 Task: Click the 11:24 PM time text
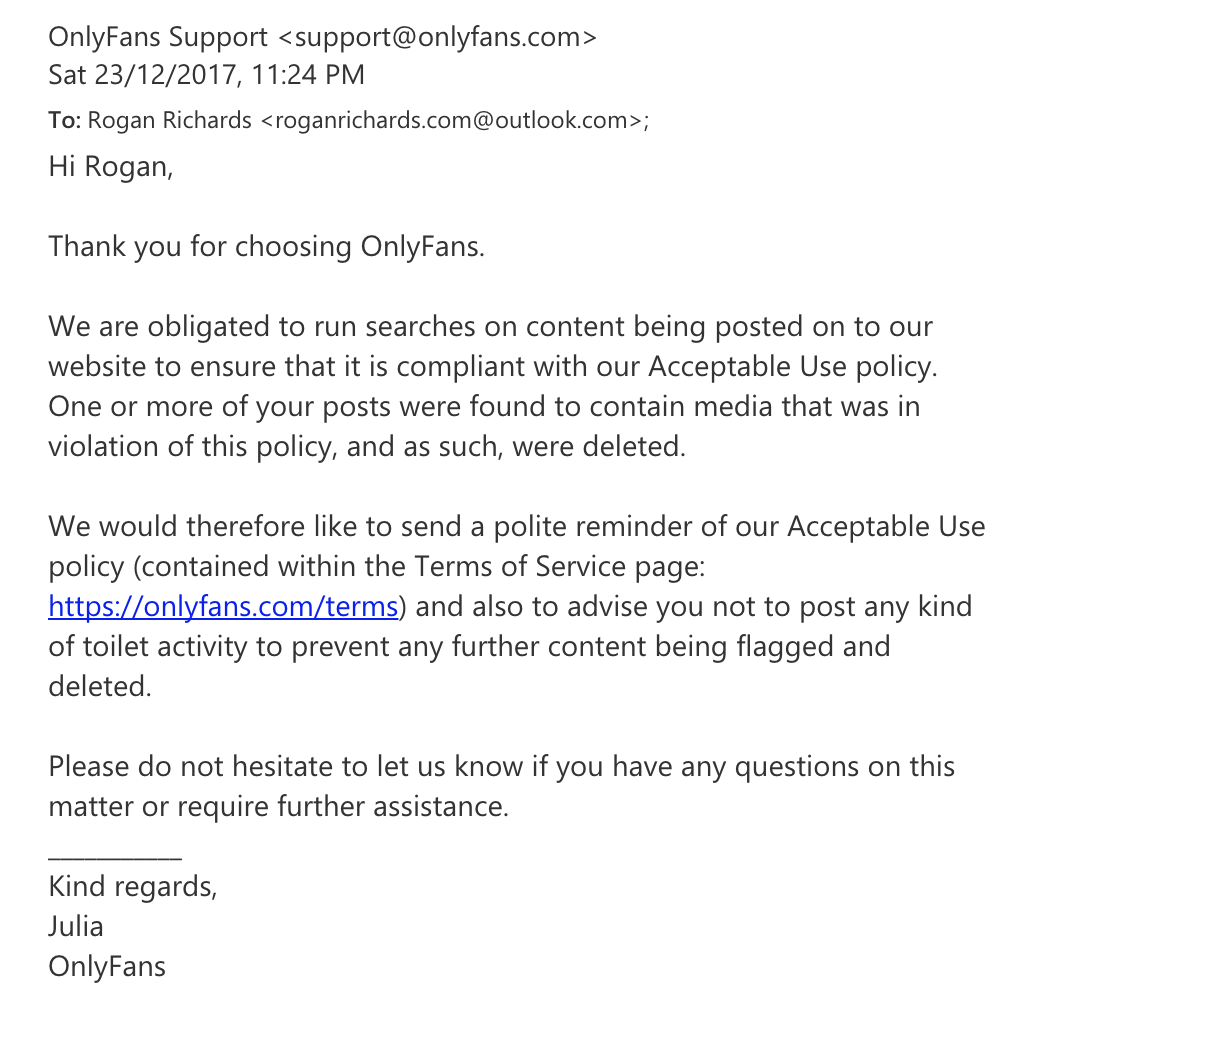(308, 75)
